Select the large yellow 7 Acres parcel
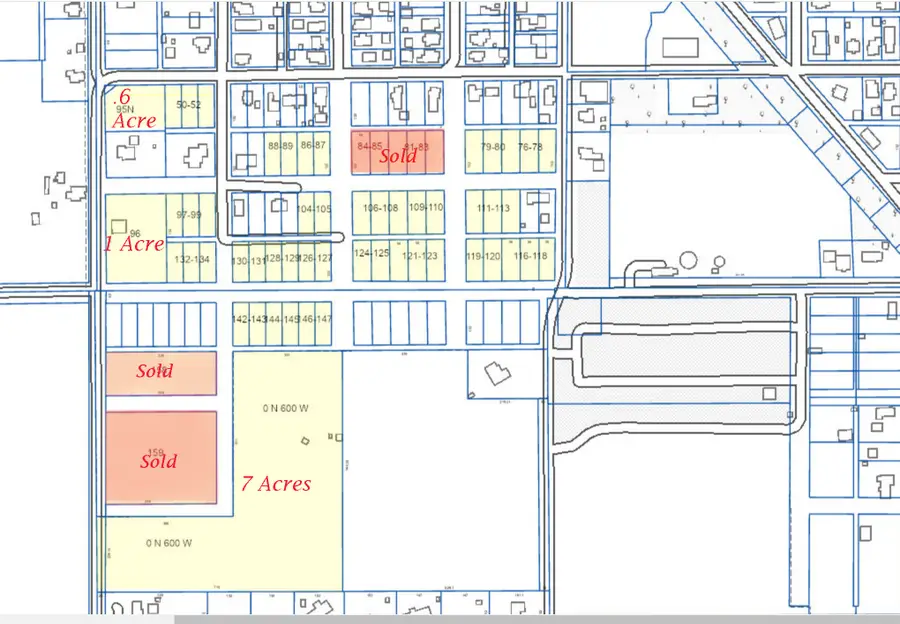Viewport: 900px width, 624px height. (276, 484)
